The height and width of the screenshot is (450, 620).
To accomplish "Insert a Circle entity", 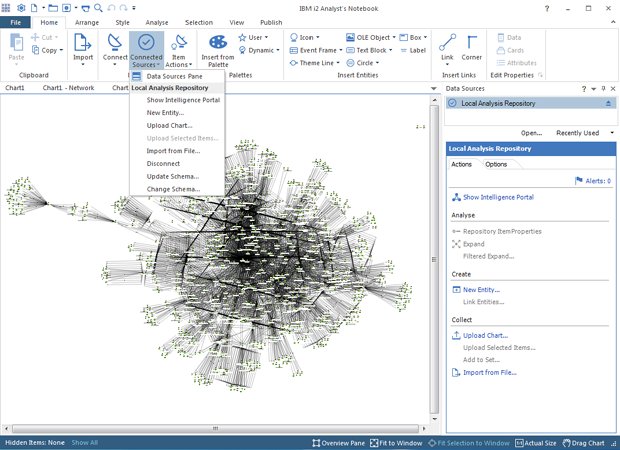I will point(362,63).
